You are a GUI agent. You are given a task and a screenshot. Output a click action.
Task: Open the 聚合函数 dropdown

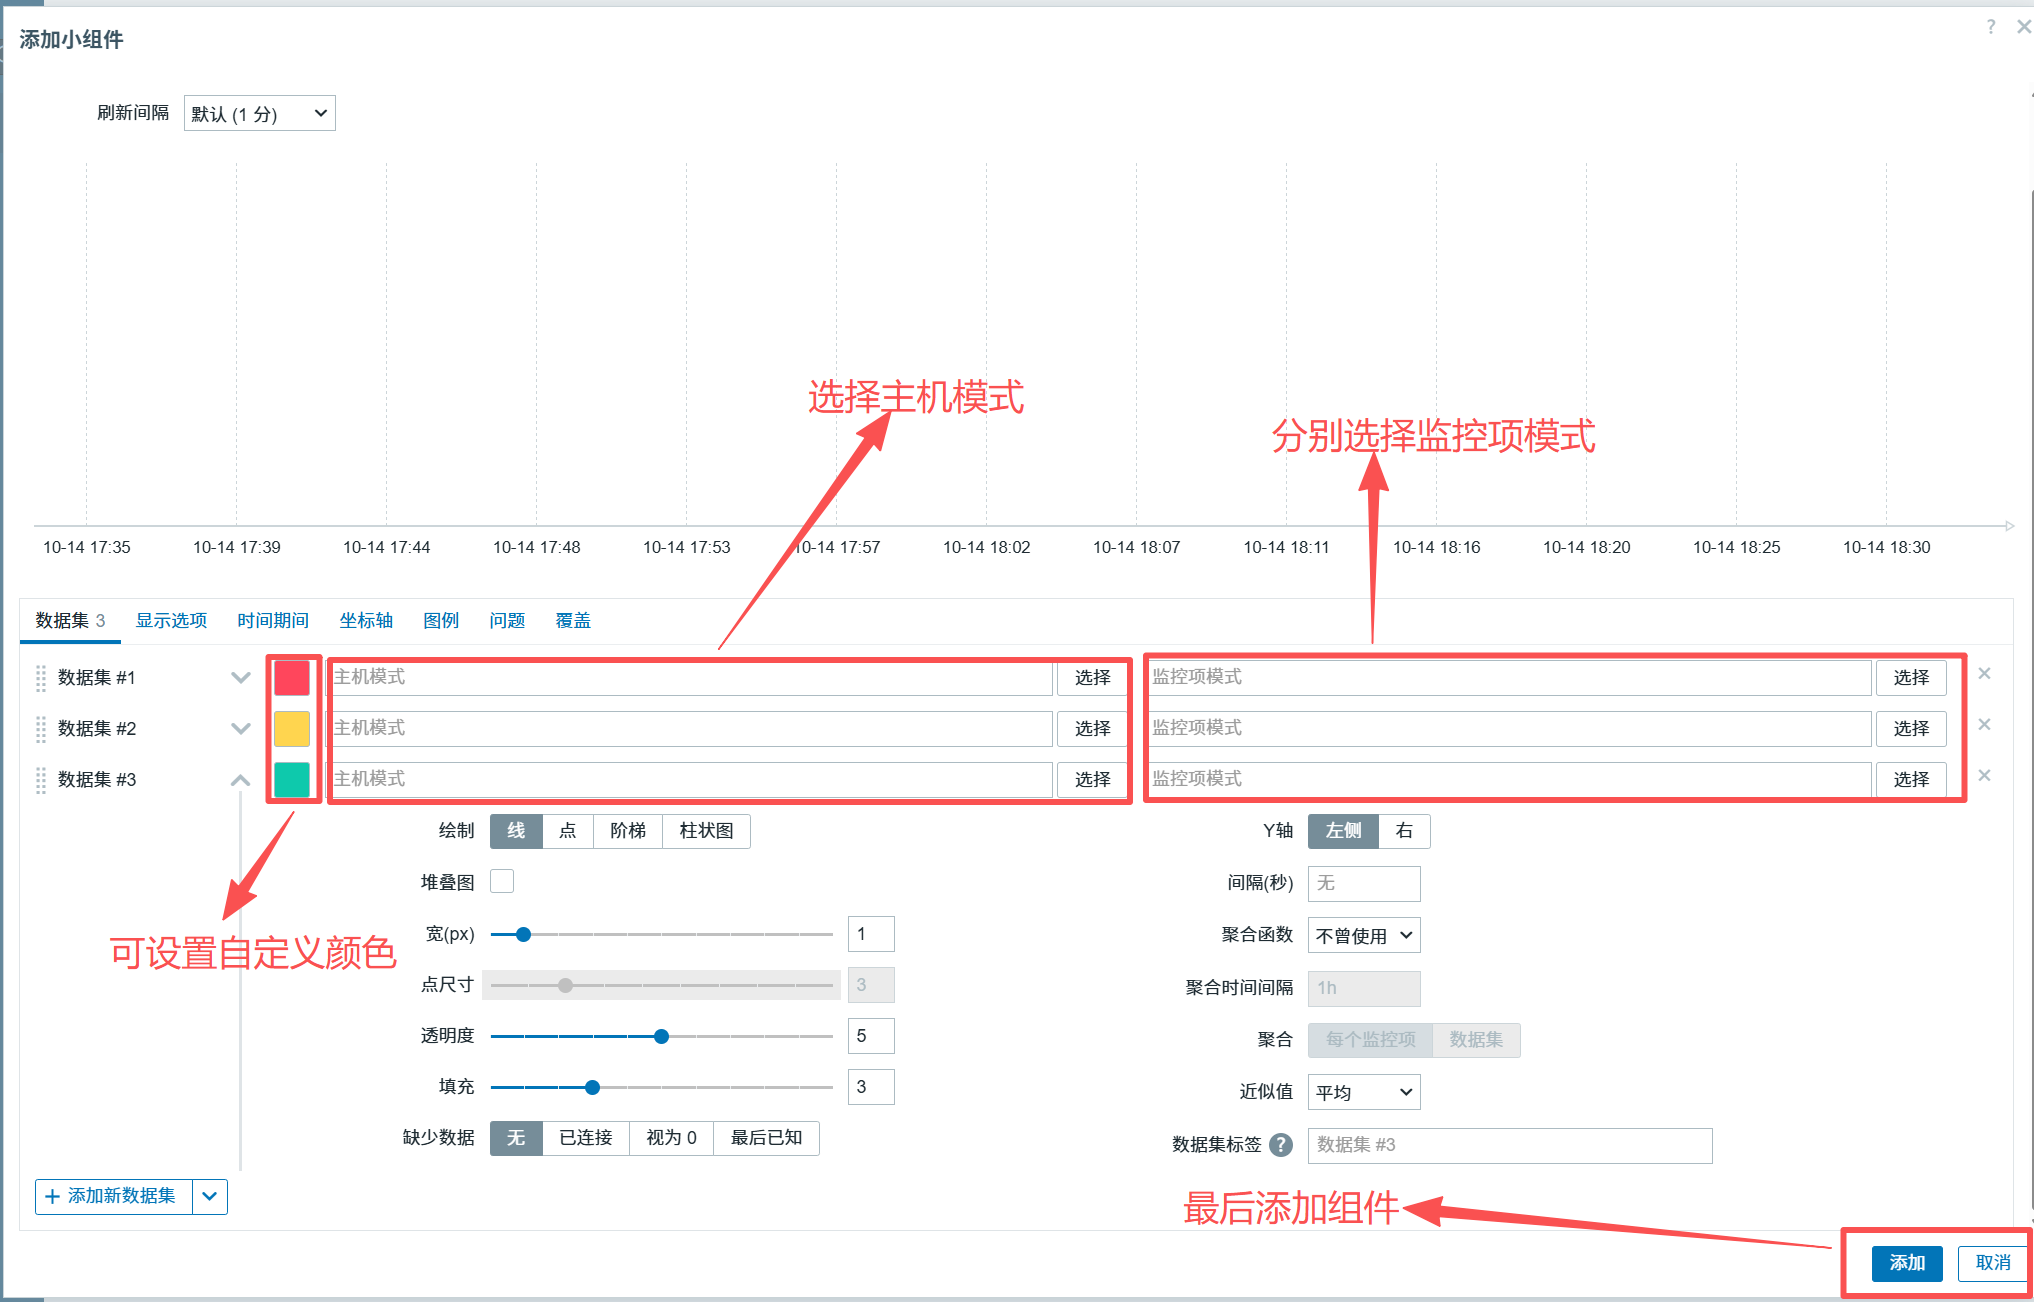tap(1363, 936)
